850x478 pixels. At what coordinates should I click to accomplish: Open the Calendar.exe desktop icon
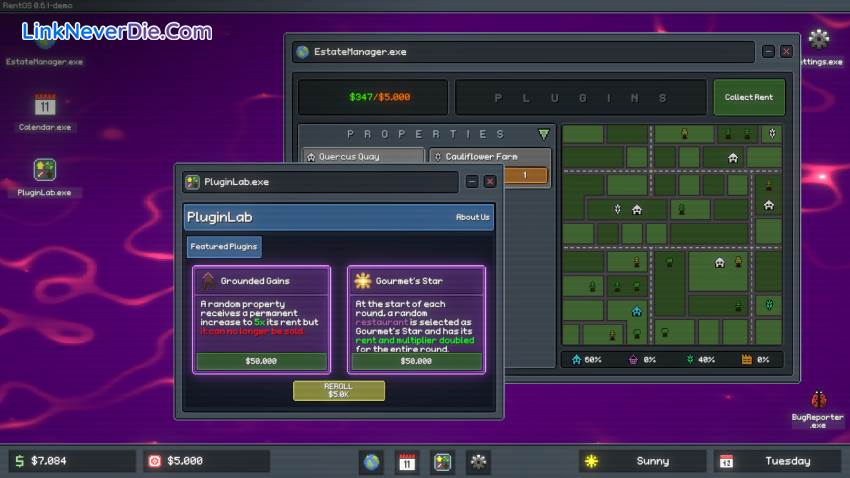pos(45,106)
